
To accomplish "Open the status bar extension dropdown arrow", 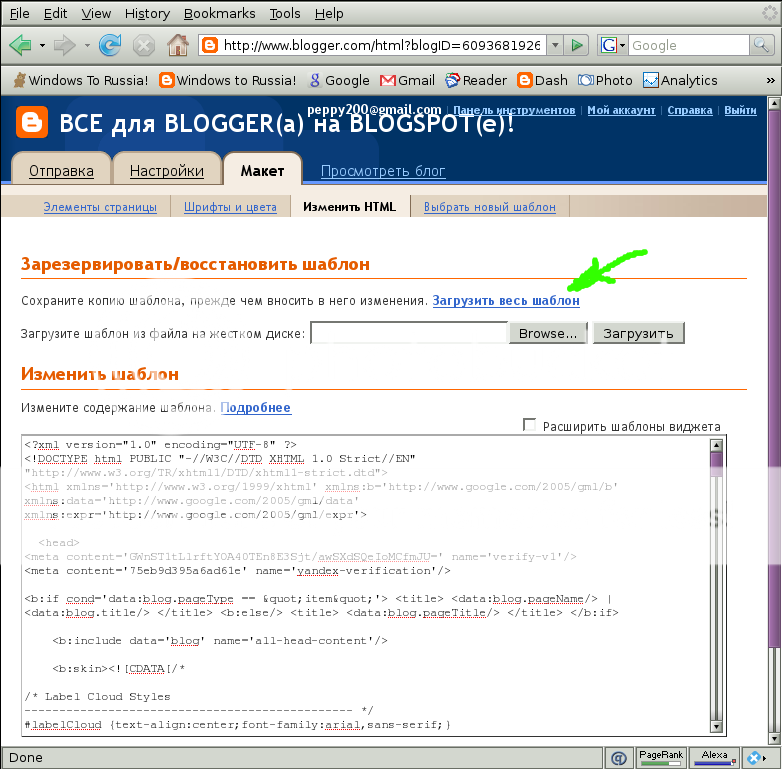I will tap(765, 758).
